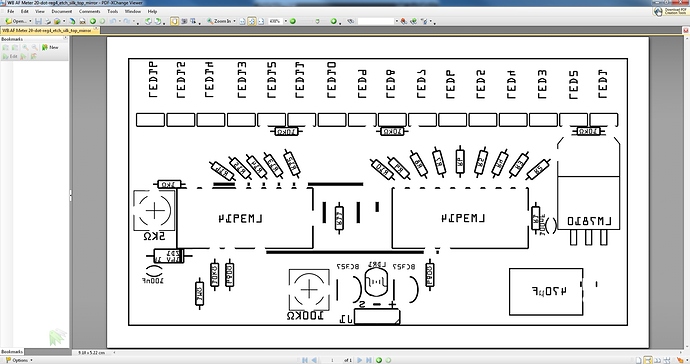
Task: Expand the Open button dropdown arrow
Action: (30, 21)
